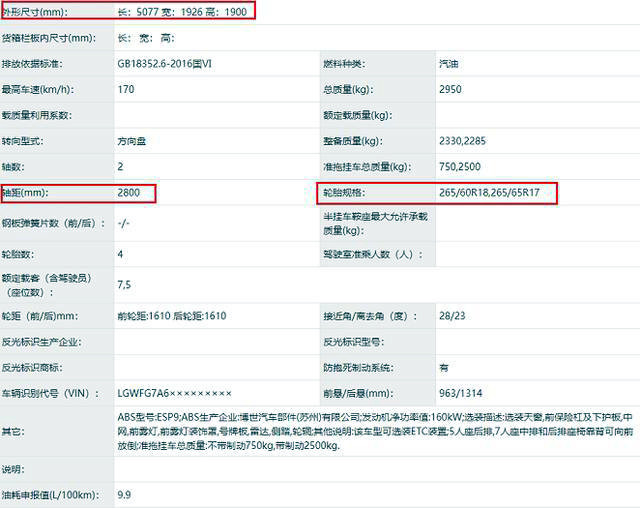Viewport: 640px width, 508px height.
Task: Click the wheelbase value 2800
Action: click(x=129, y=193)
